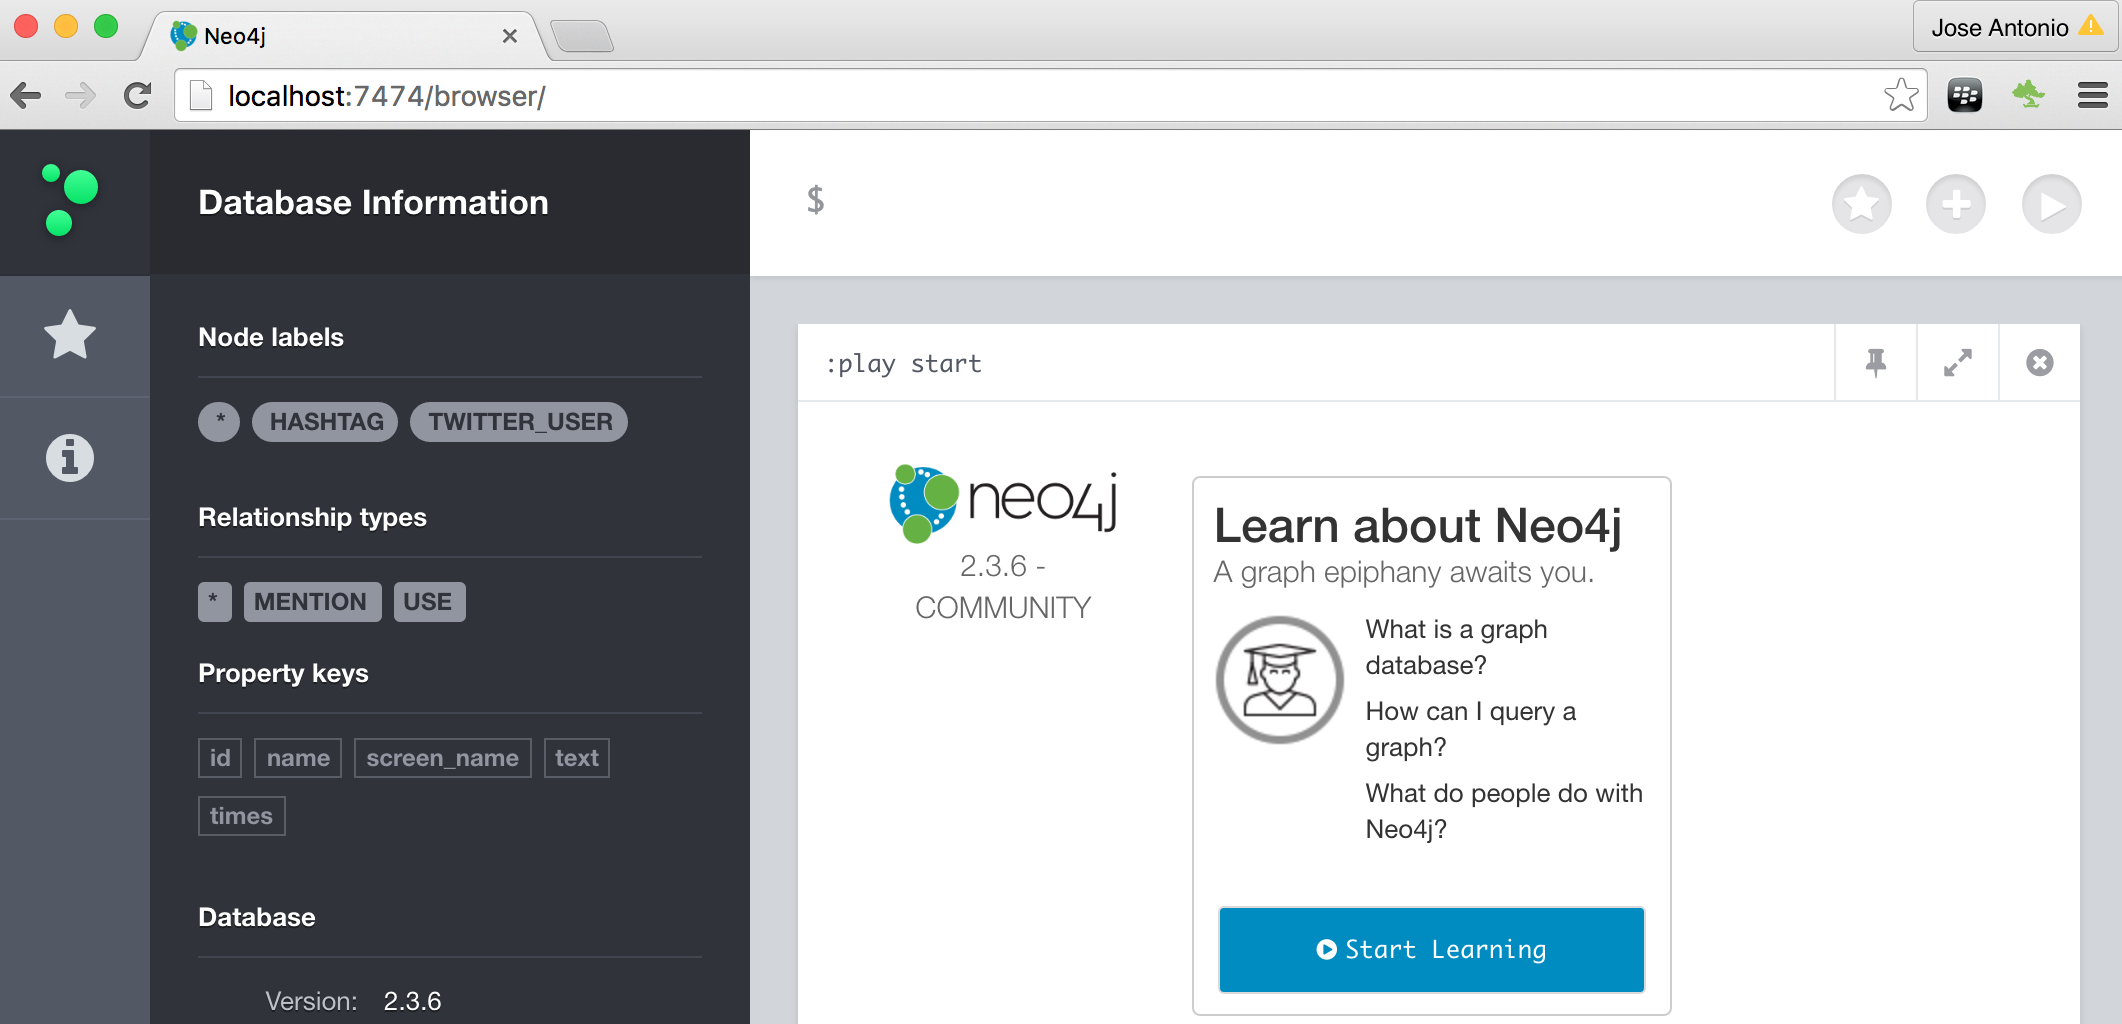
Task: Select the USE relationship type
Action: coord(429,602)
